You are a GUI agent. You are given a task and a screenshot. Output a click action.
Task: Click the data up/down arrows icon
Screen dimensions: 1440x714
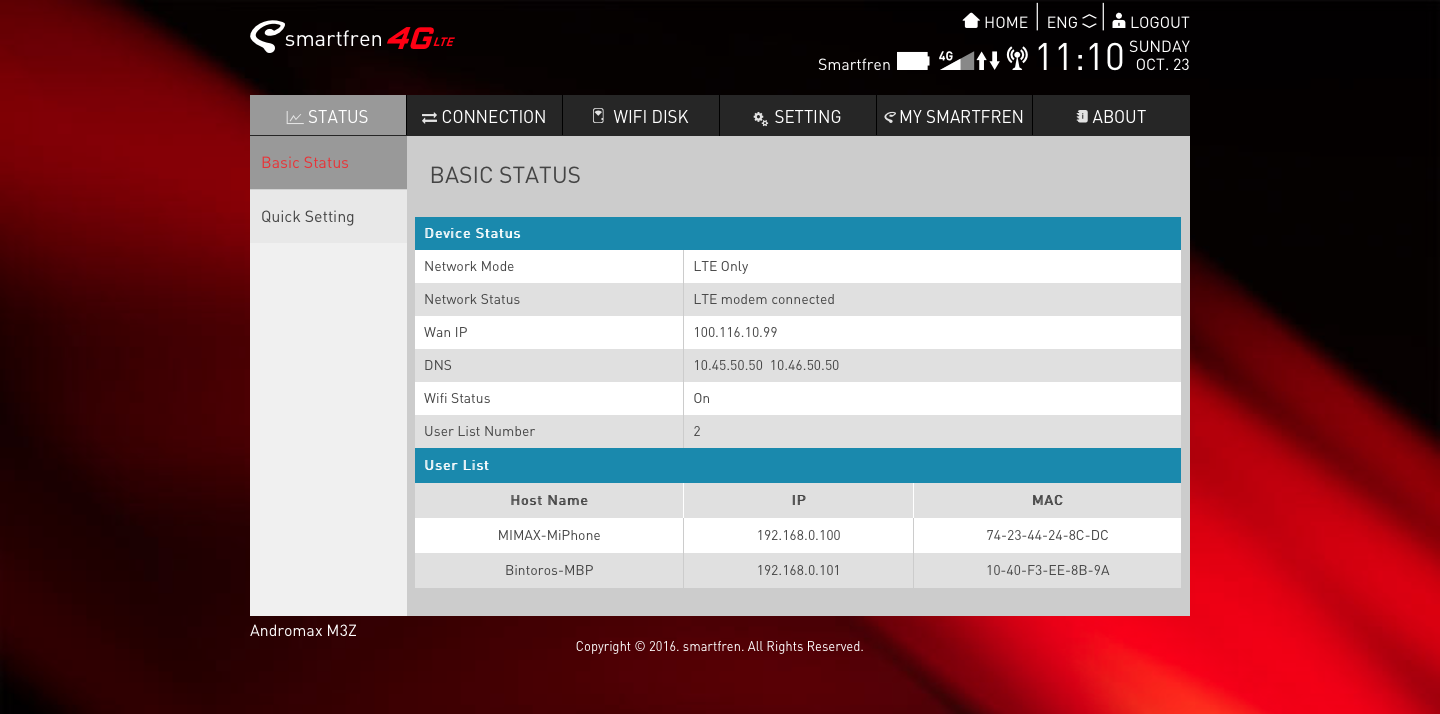988,61
